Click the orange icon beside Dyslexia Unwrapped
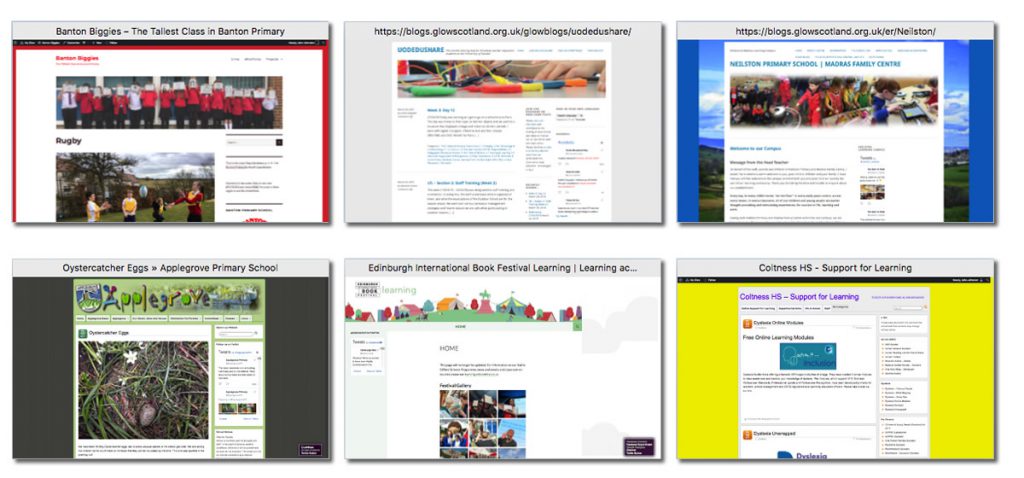The width and height of the screenshot is (1024, 478). pyautogui.click(x=748, y=434)
